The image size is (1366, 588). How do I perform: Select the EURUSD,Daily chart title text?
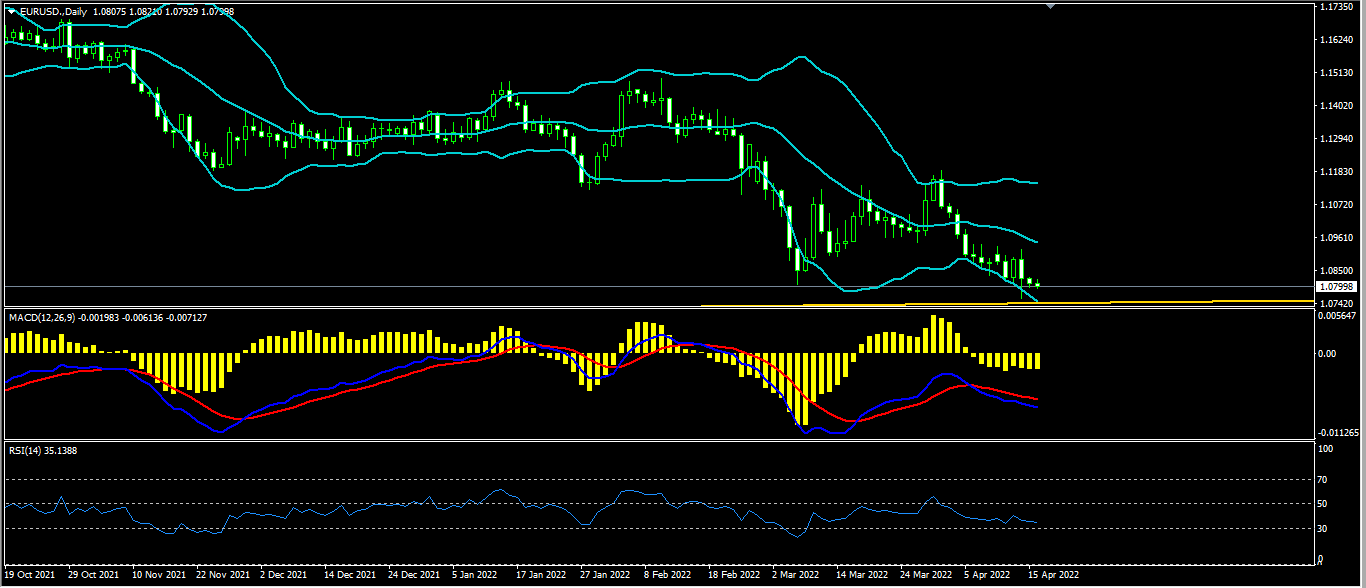tap(52, 11)
